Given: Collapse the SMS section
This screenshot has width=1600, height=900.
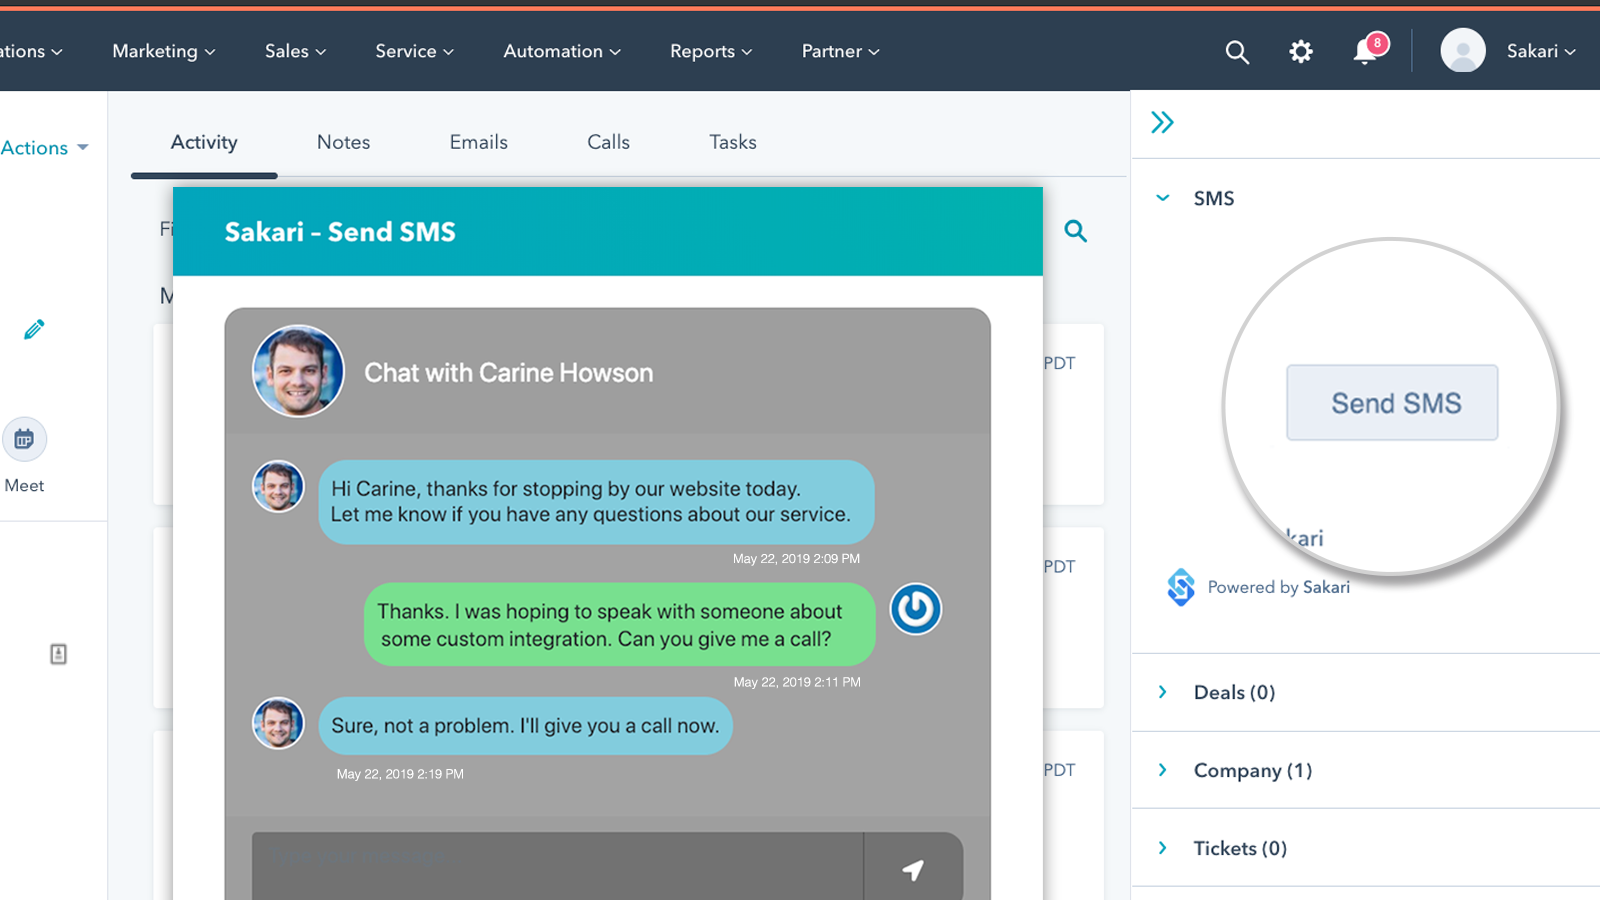Looking at the screenshot, I should [x=1161, y=198].
